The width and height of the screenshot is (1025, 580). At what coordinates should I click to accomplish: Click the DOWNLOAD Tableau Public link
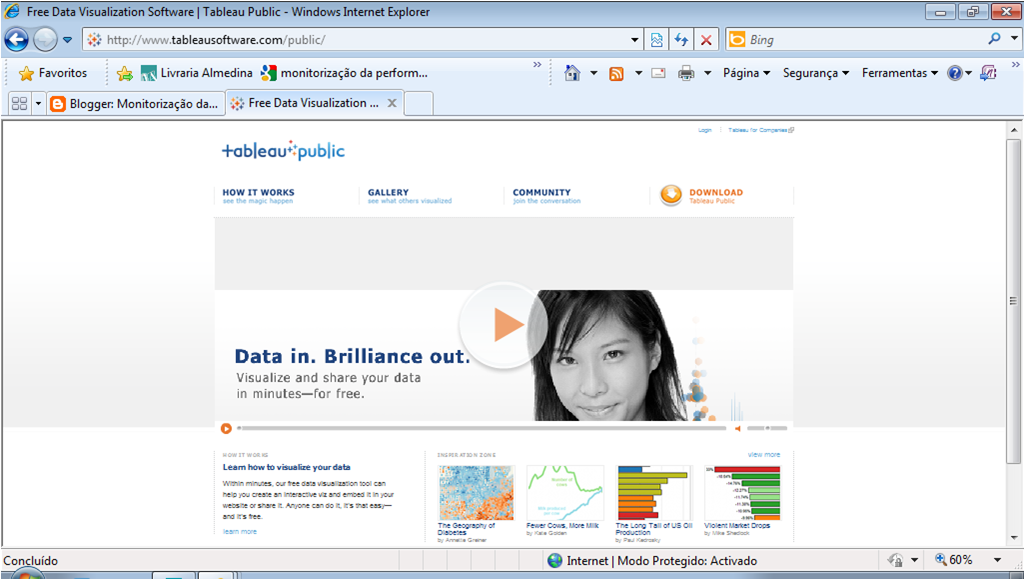716,196
